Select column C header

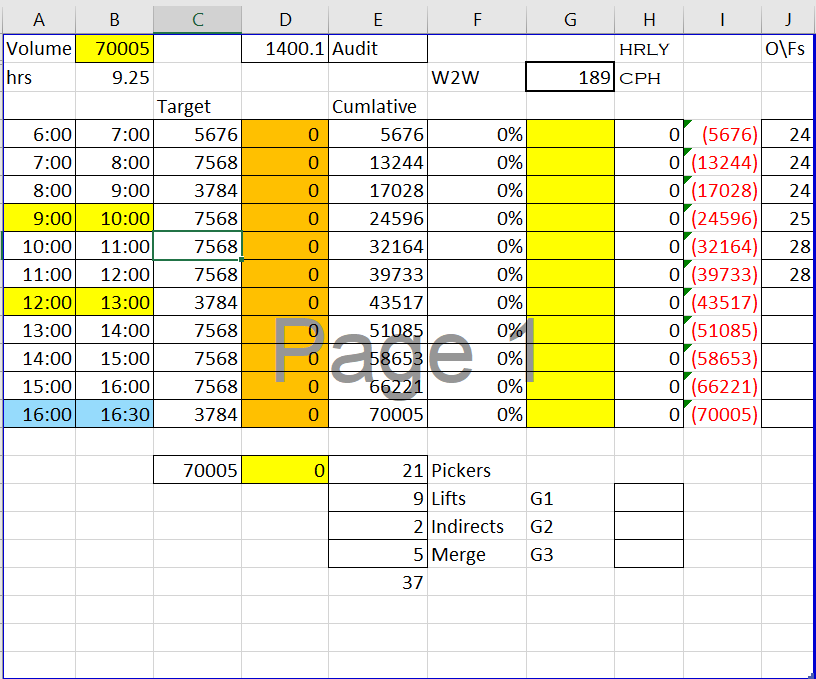[197, 20]
